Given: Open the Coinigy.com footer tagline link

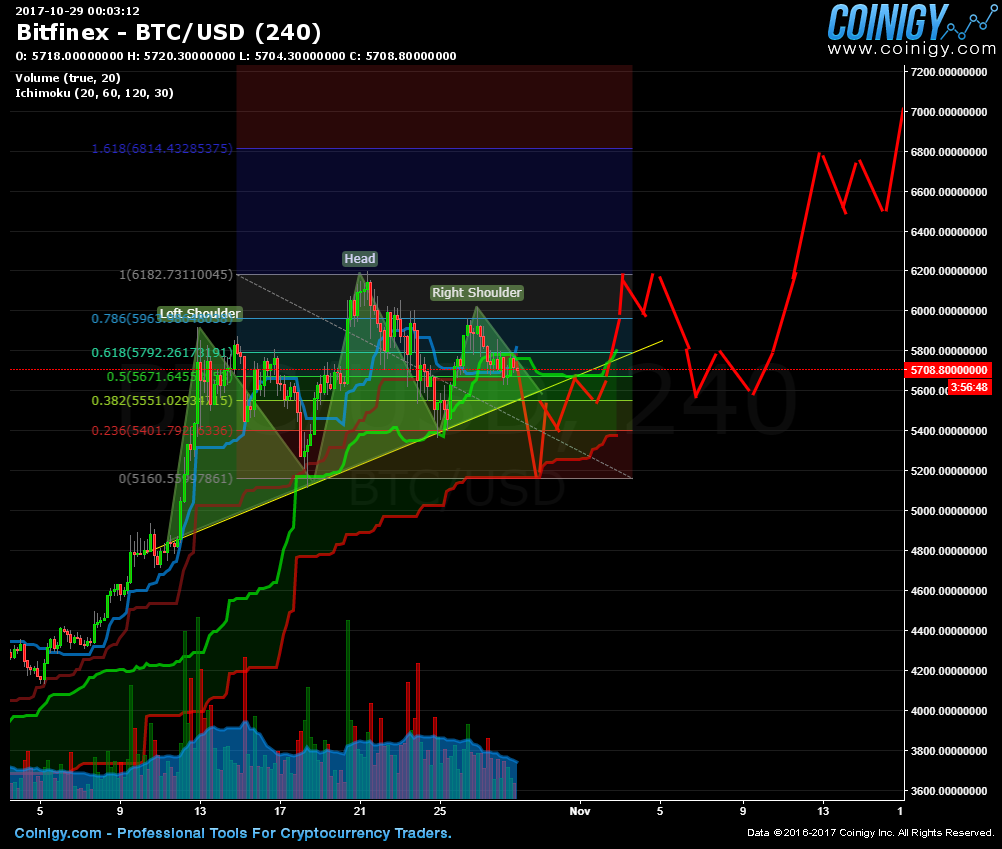Looking at the screenshot, I should 233,833.
